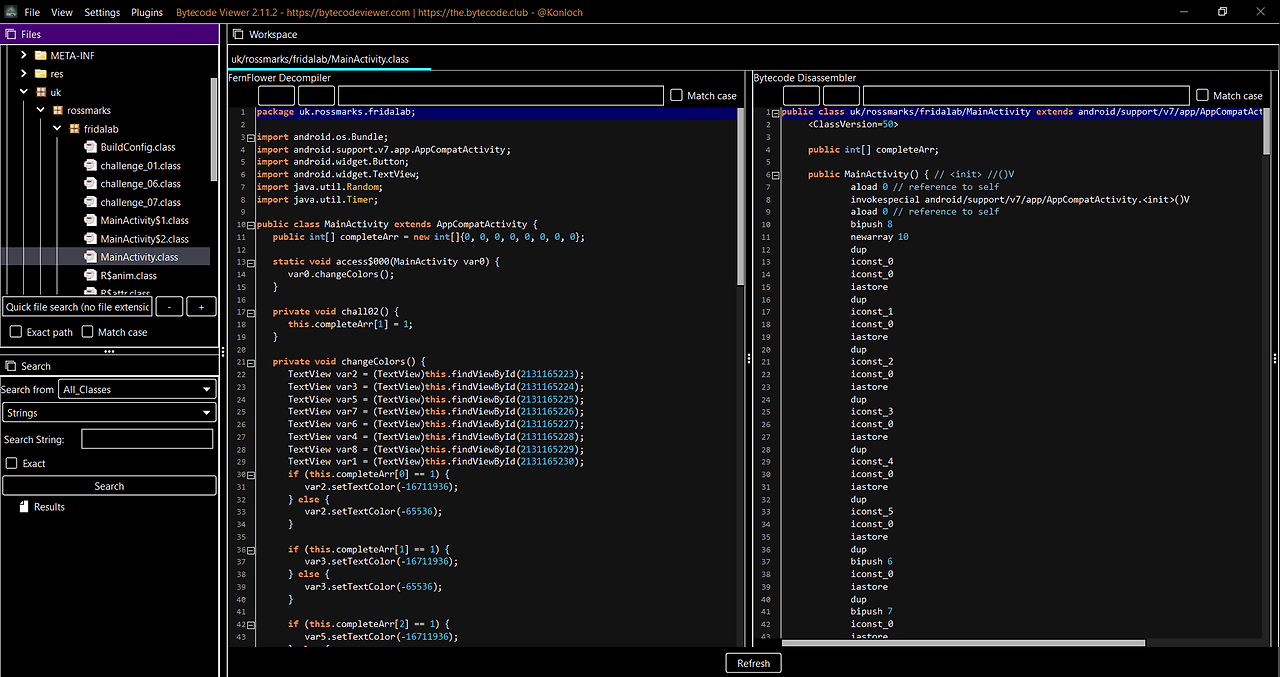
Task: Select the uk/rossmarks/fridalab/MainActivity.class tab
Action: click(x=320, y=59)
